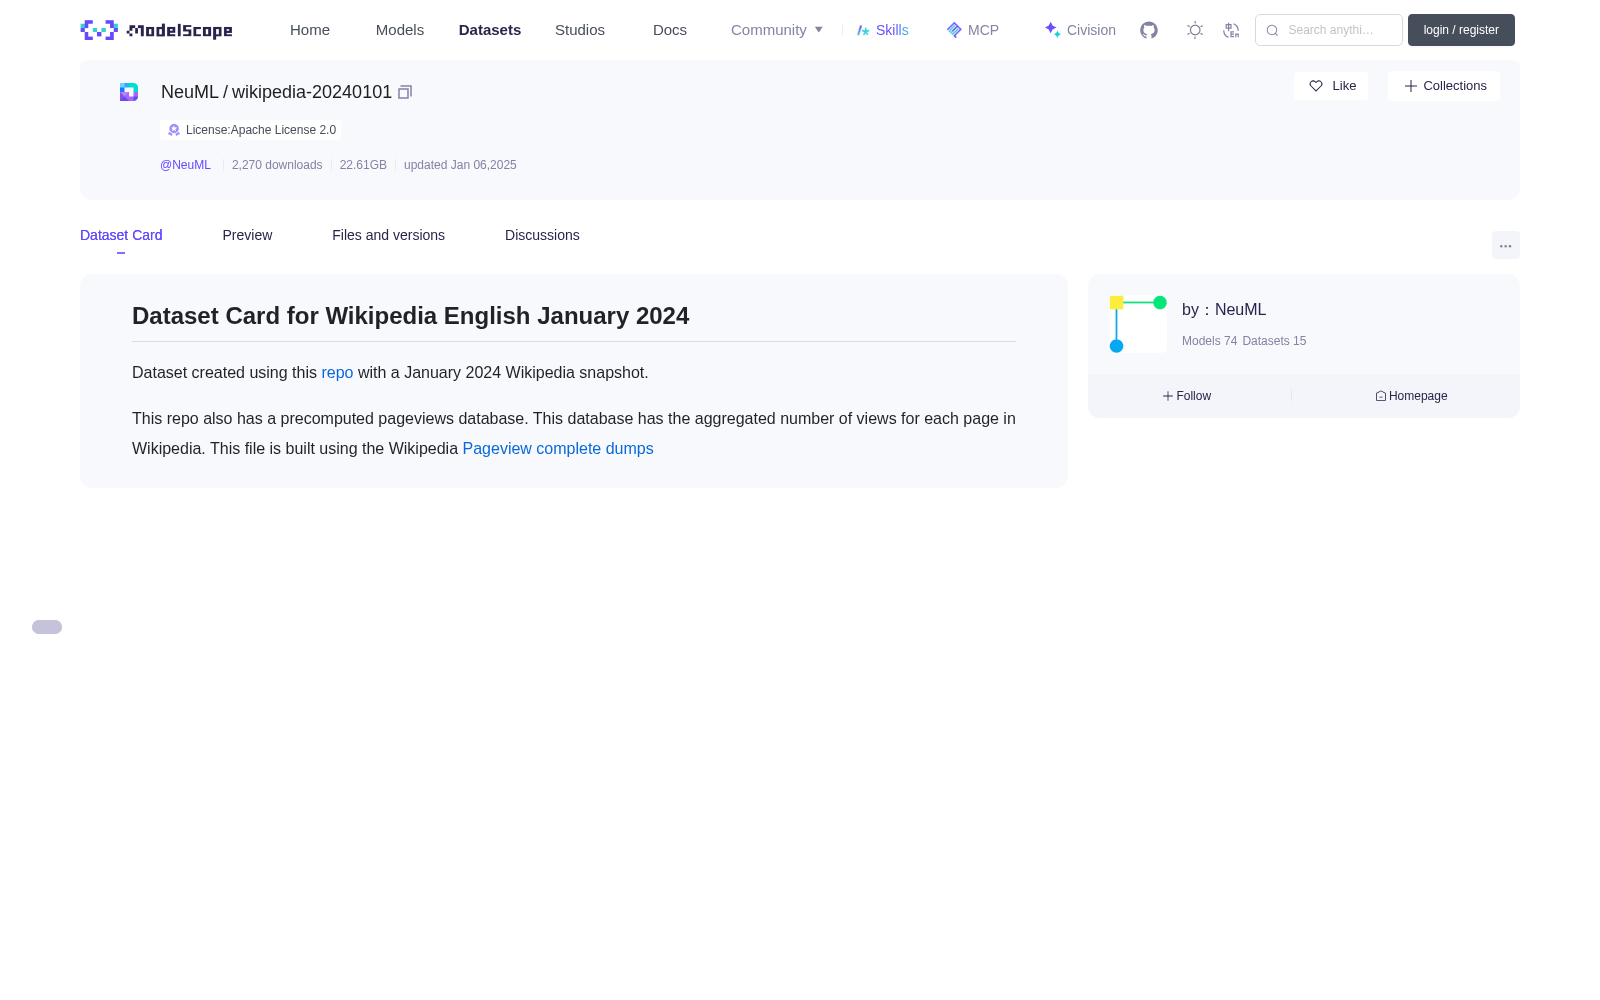Image resolution: width=1600 pixels, height=1000 pixels.
Task: Toggle the light/dark theme sun icon
Action: point(1195,30)
